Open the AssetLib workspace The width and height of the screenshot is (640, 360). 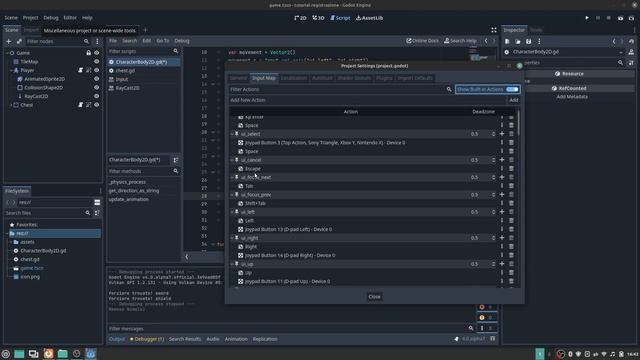coord(369,18)
